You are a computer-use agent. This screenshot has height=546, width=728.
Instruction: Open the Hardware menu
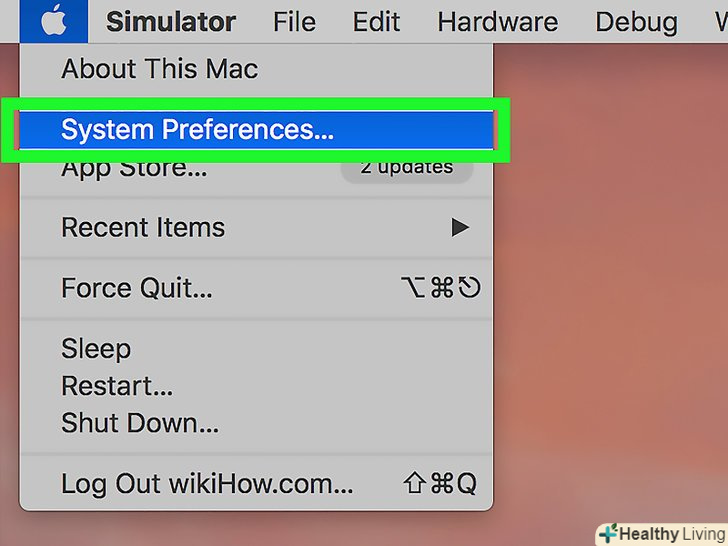click(497, 21)
